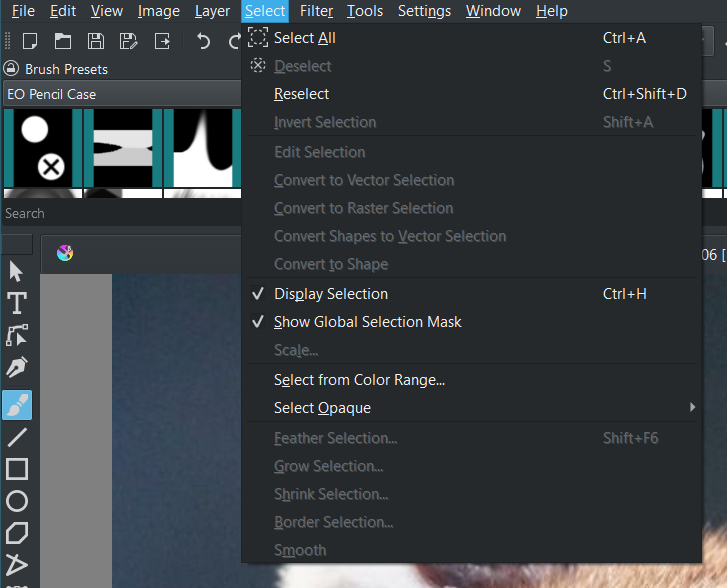The image size is (727, 588).
Task: Click the Save icon in toolbar
Action: (96, 41)
